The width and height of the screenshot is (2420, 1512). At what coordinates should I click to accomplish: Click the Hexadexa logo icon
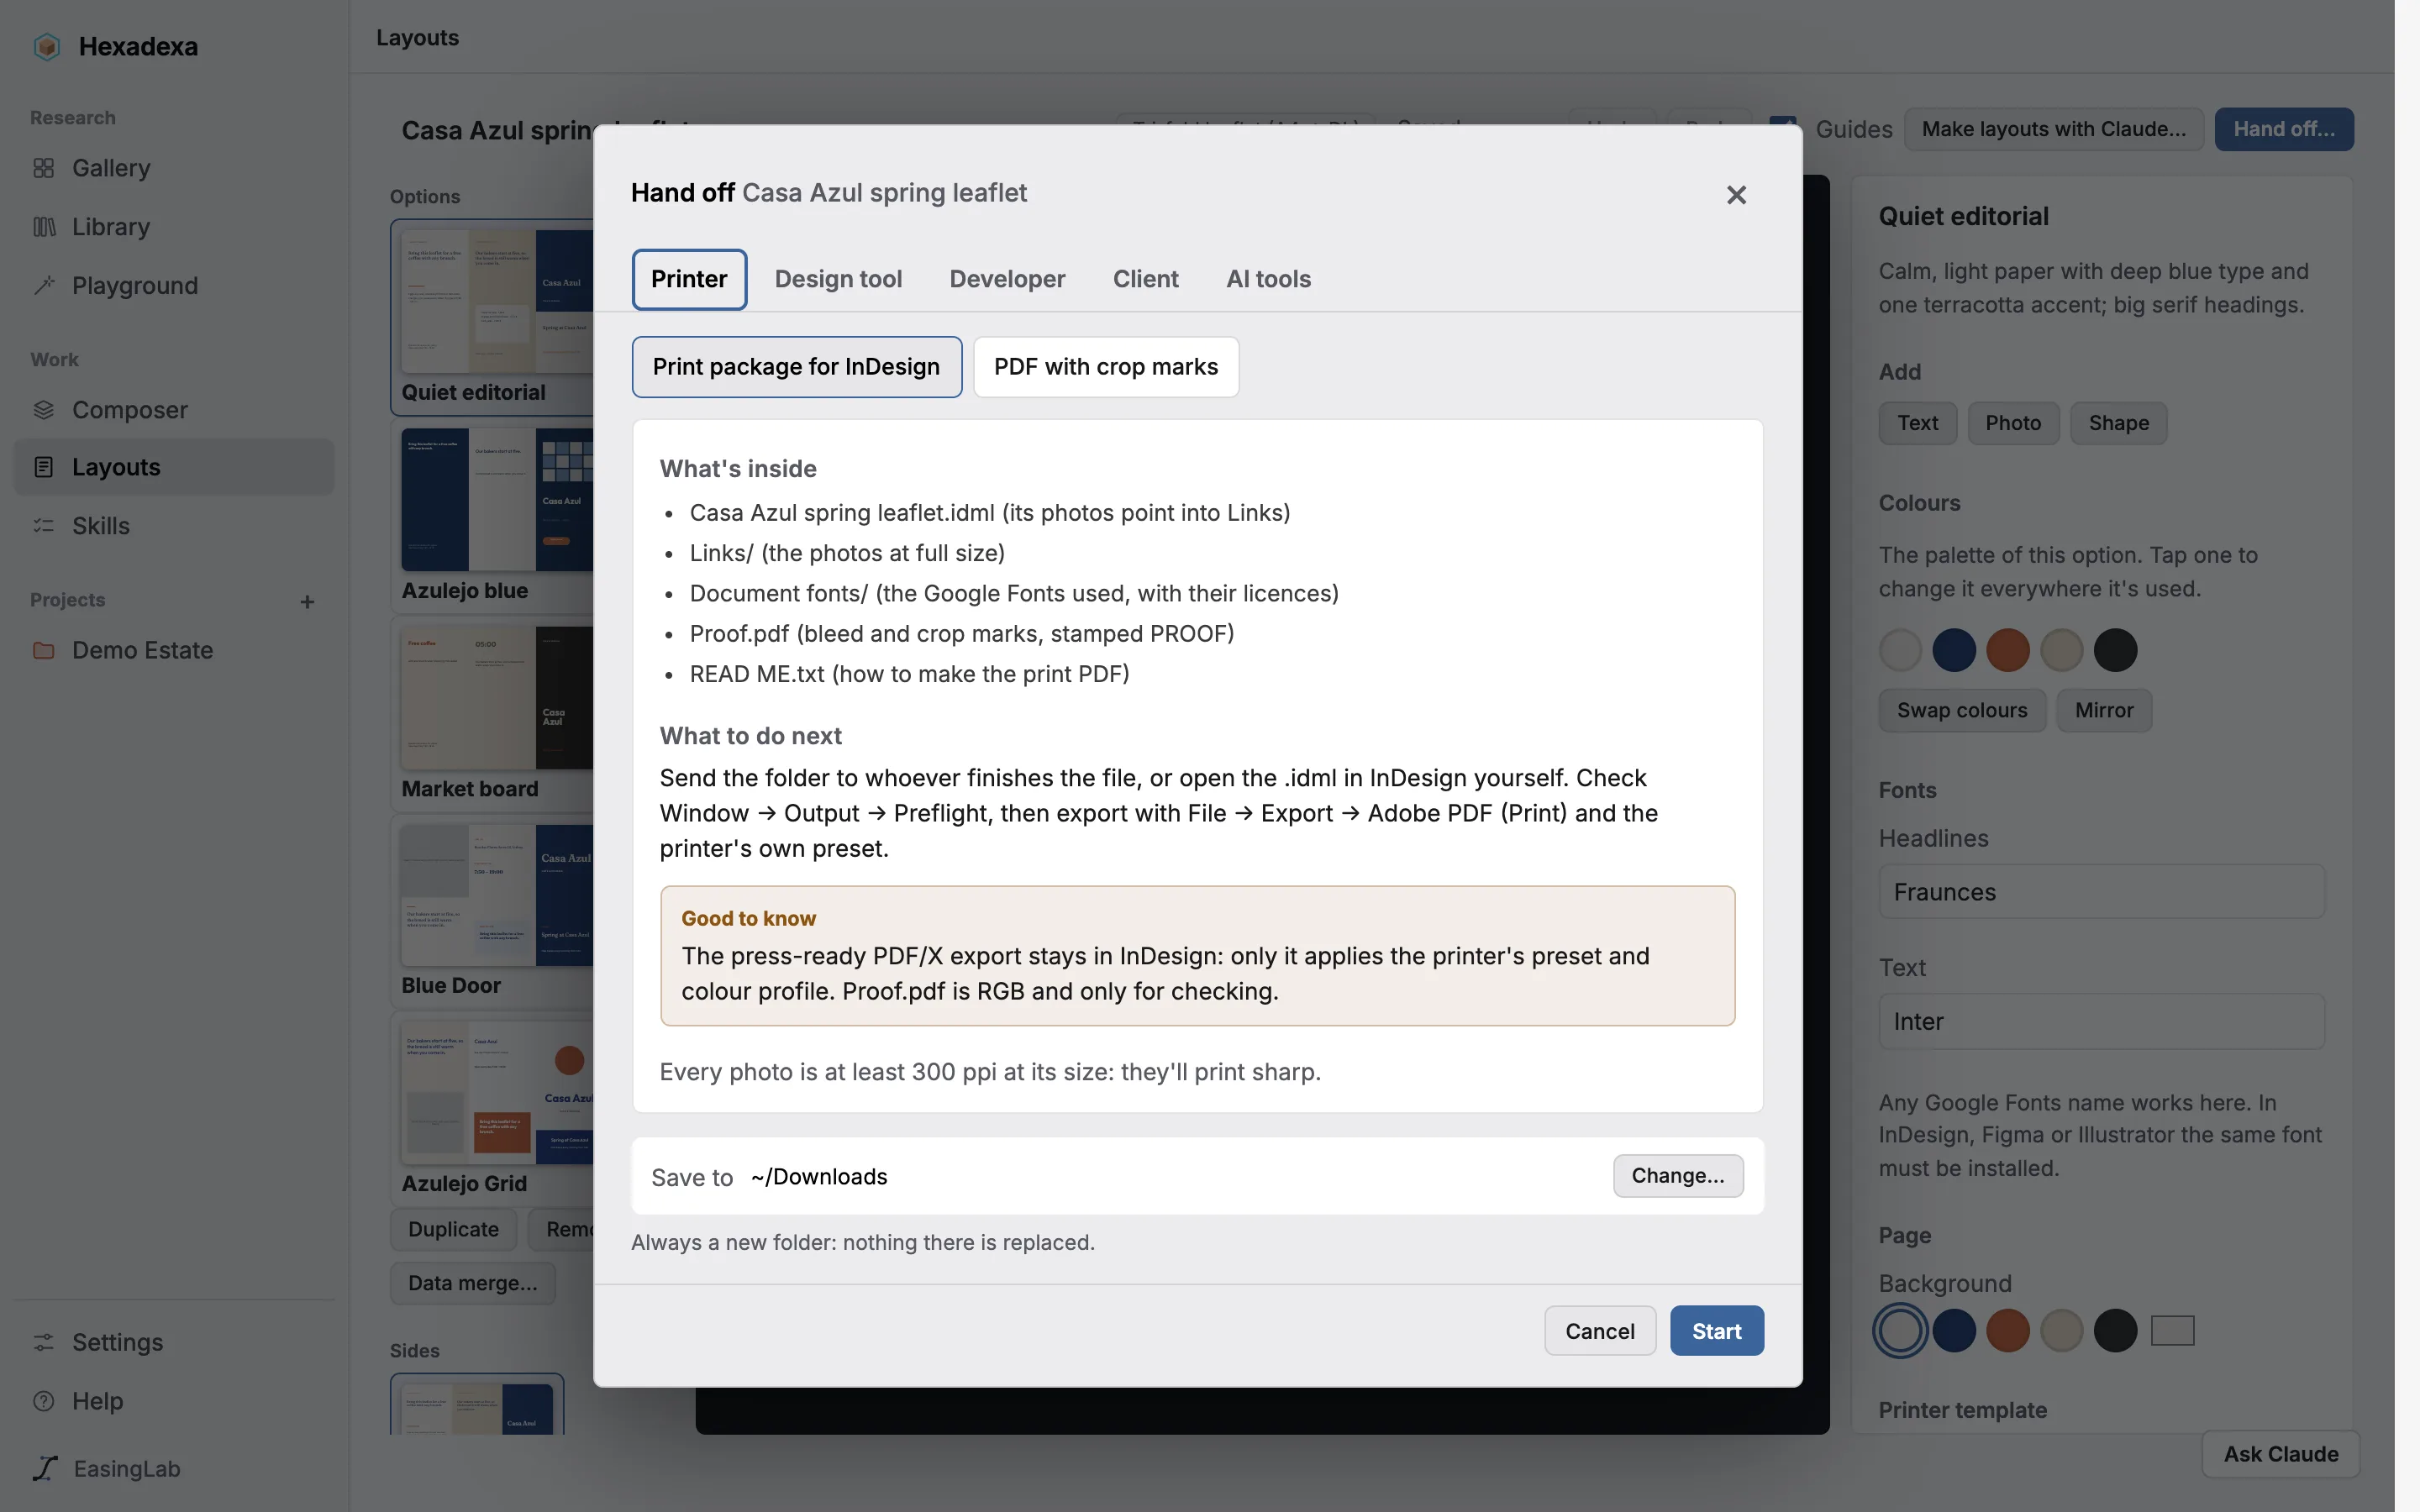pyautogui.click(x=46, y=46)
